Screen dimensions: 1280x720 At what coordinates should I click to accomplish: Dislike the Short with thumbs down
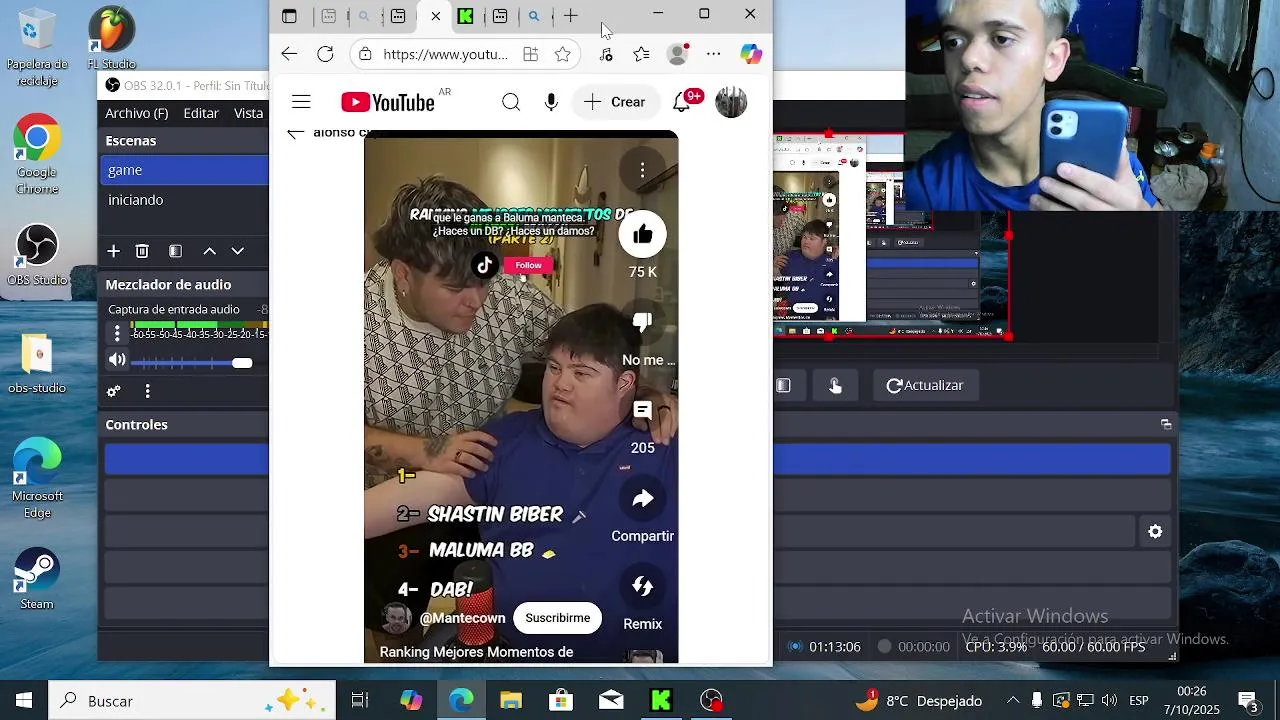643,322
